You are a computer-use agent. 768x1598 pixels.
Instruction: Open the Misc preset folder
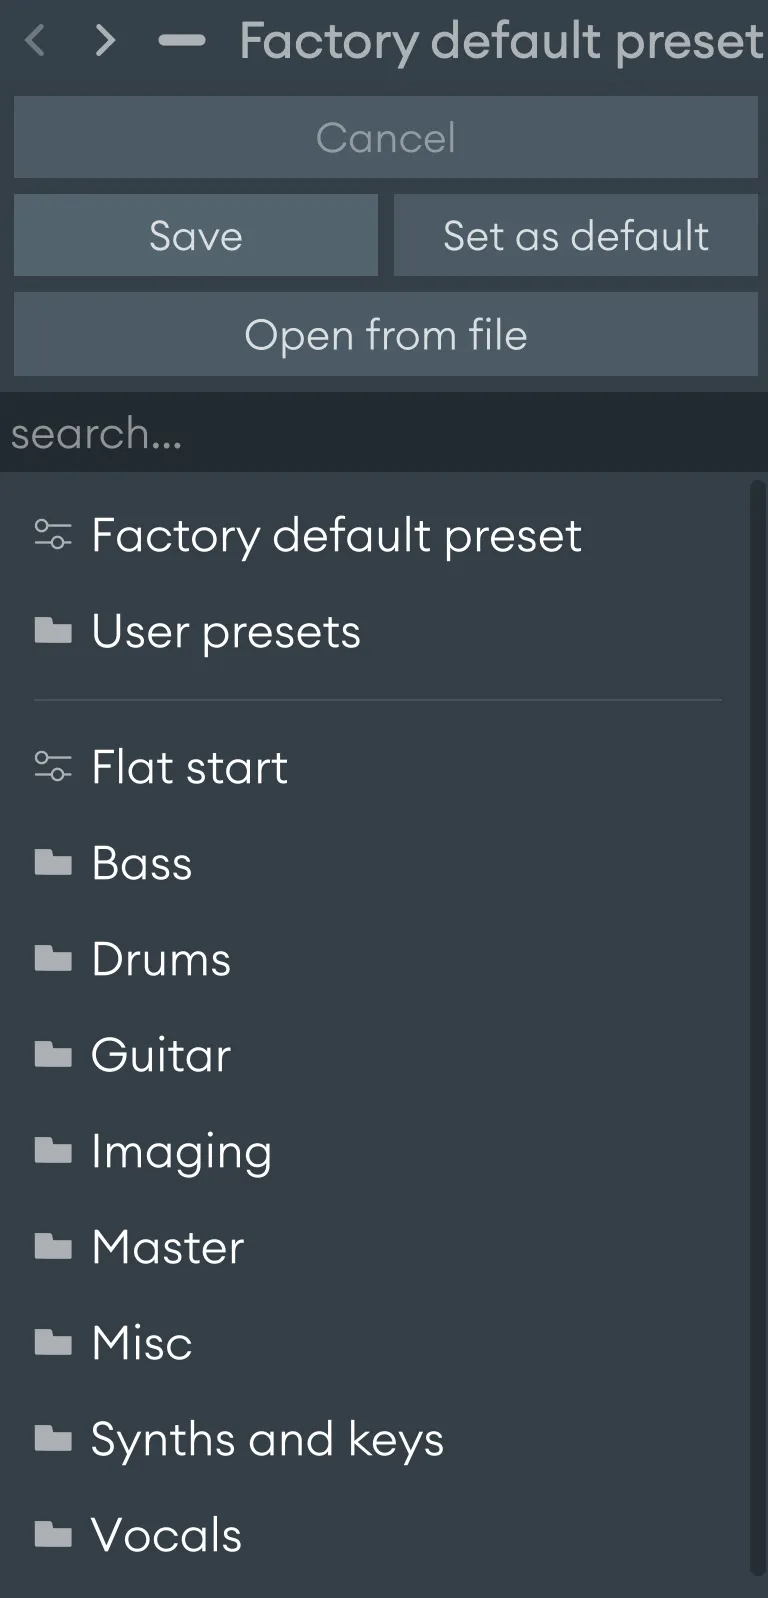click(x=141, y=1342)
